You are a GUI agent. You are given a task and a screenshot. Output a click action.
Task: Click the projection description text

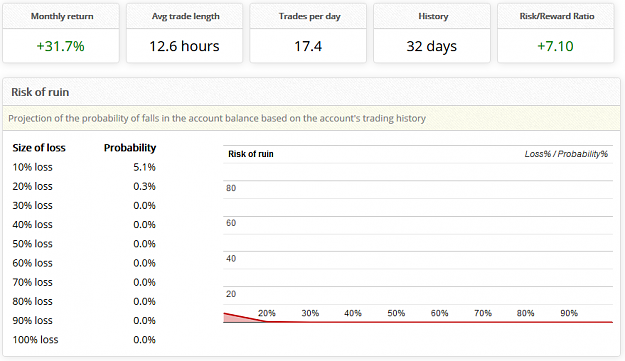coord(217,118)
